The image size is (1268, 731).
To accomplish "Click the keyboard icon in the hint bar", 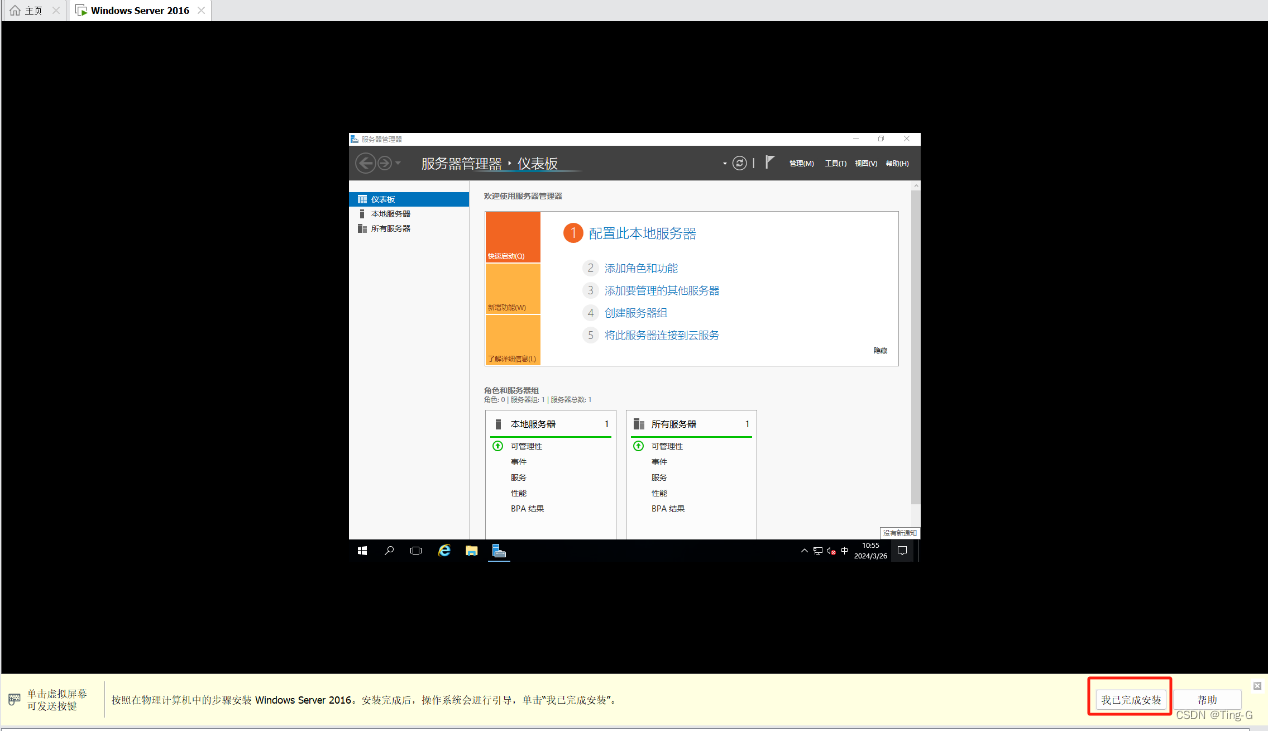I will click(x=14, y=699).
